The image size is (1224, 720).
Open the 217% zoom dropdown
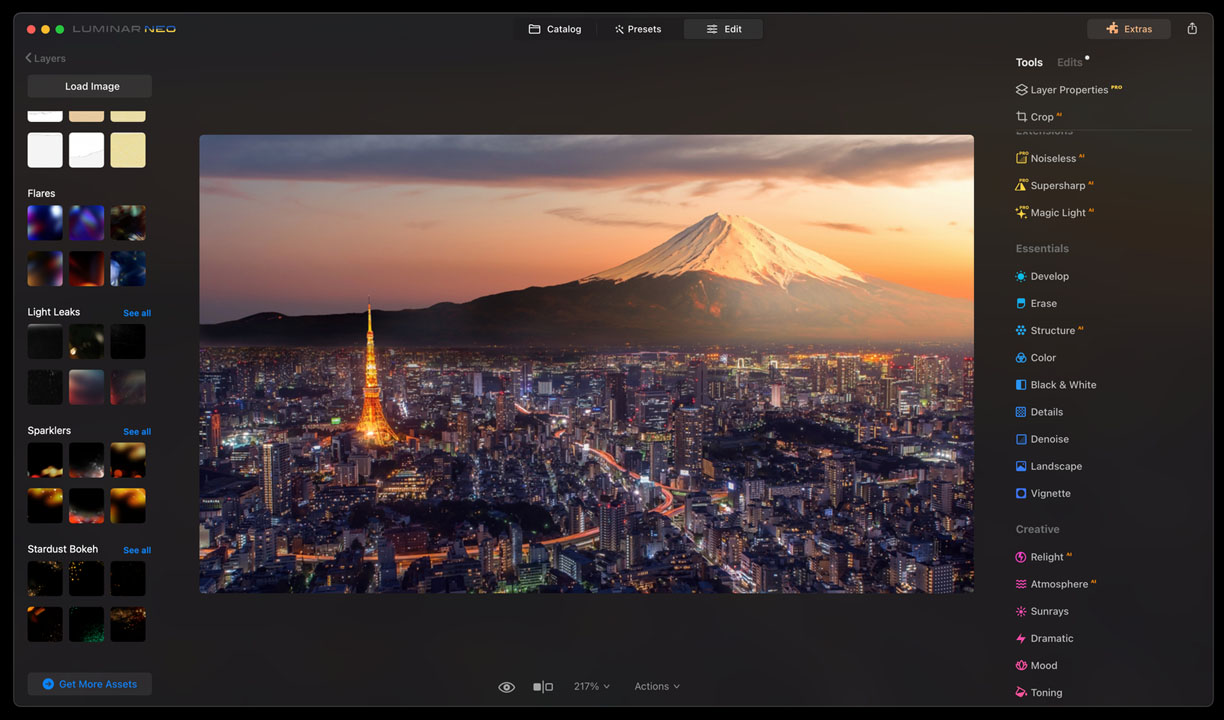[x=591, y=687]
